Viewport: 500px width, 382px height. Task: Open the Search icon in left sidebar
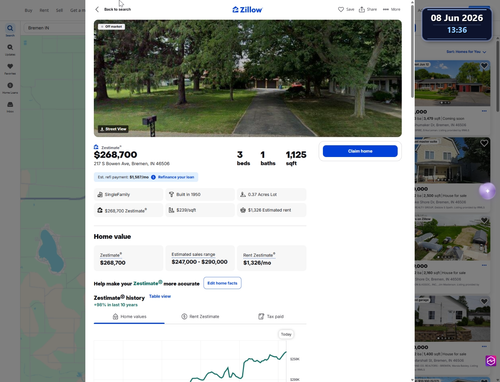(x=10, y=30)
